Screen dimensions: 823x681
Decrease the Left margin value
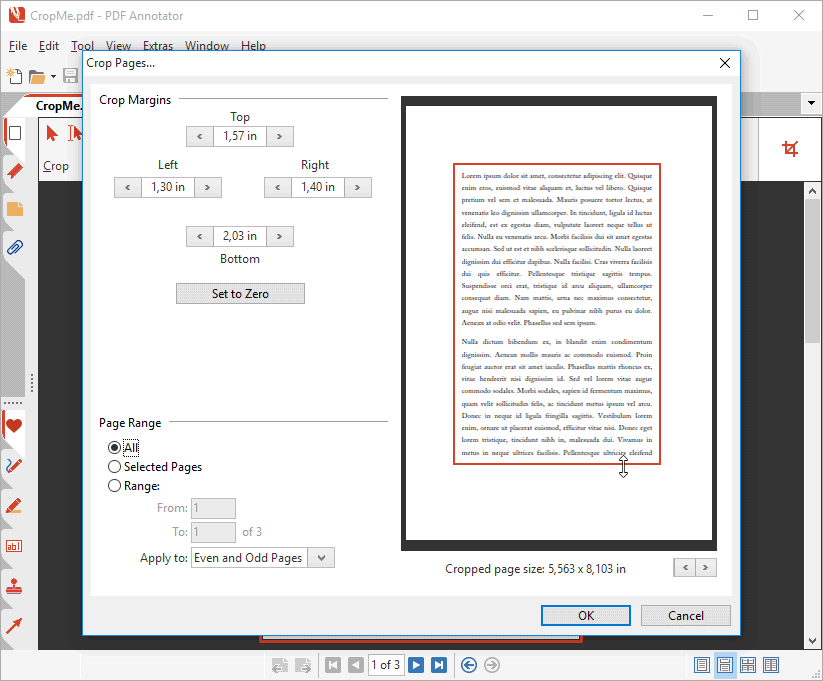[127, 187]
